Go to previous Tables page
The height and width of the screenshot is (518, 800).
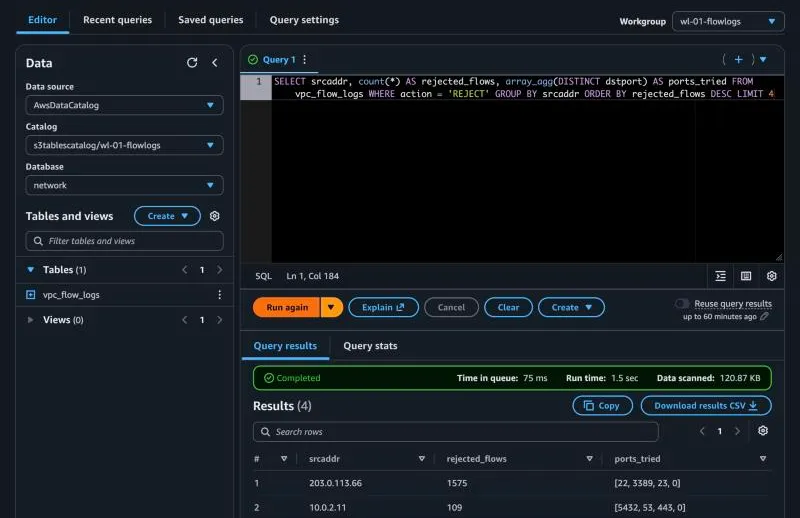tap(185, 269)
